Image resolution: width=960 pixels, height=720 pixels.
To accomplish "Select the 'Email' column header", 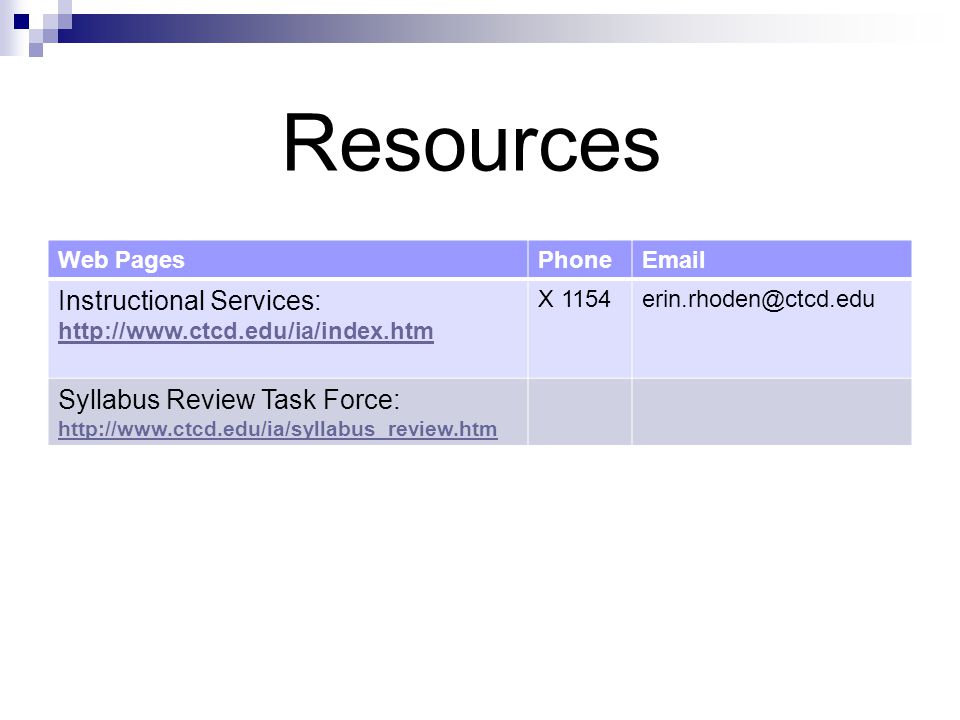I will [x=771, y=260].
